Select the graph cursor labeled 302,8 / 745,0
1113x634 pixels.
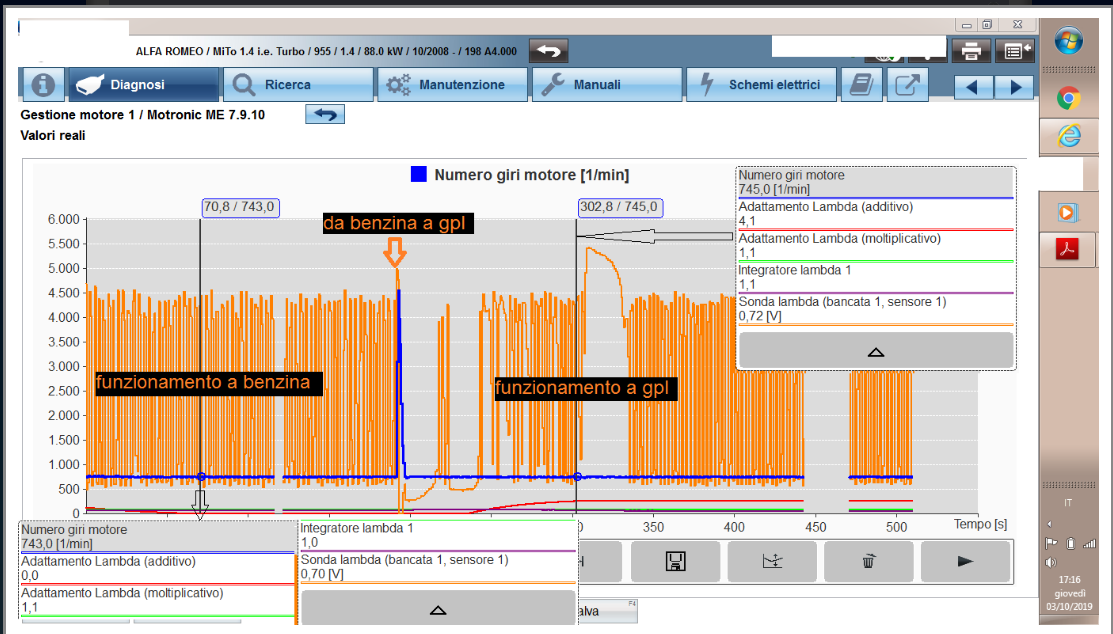click(620, 207)
